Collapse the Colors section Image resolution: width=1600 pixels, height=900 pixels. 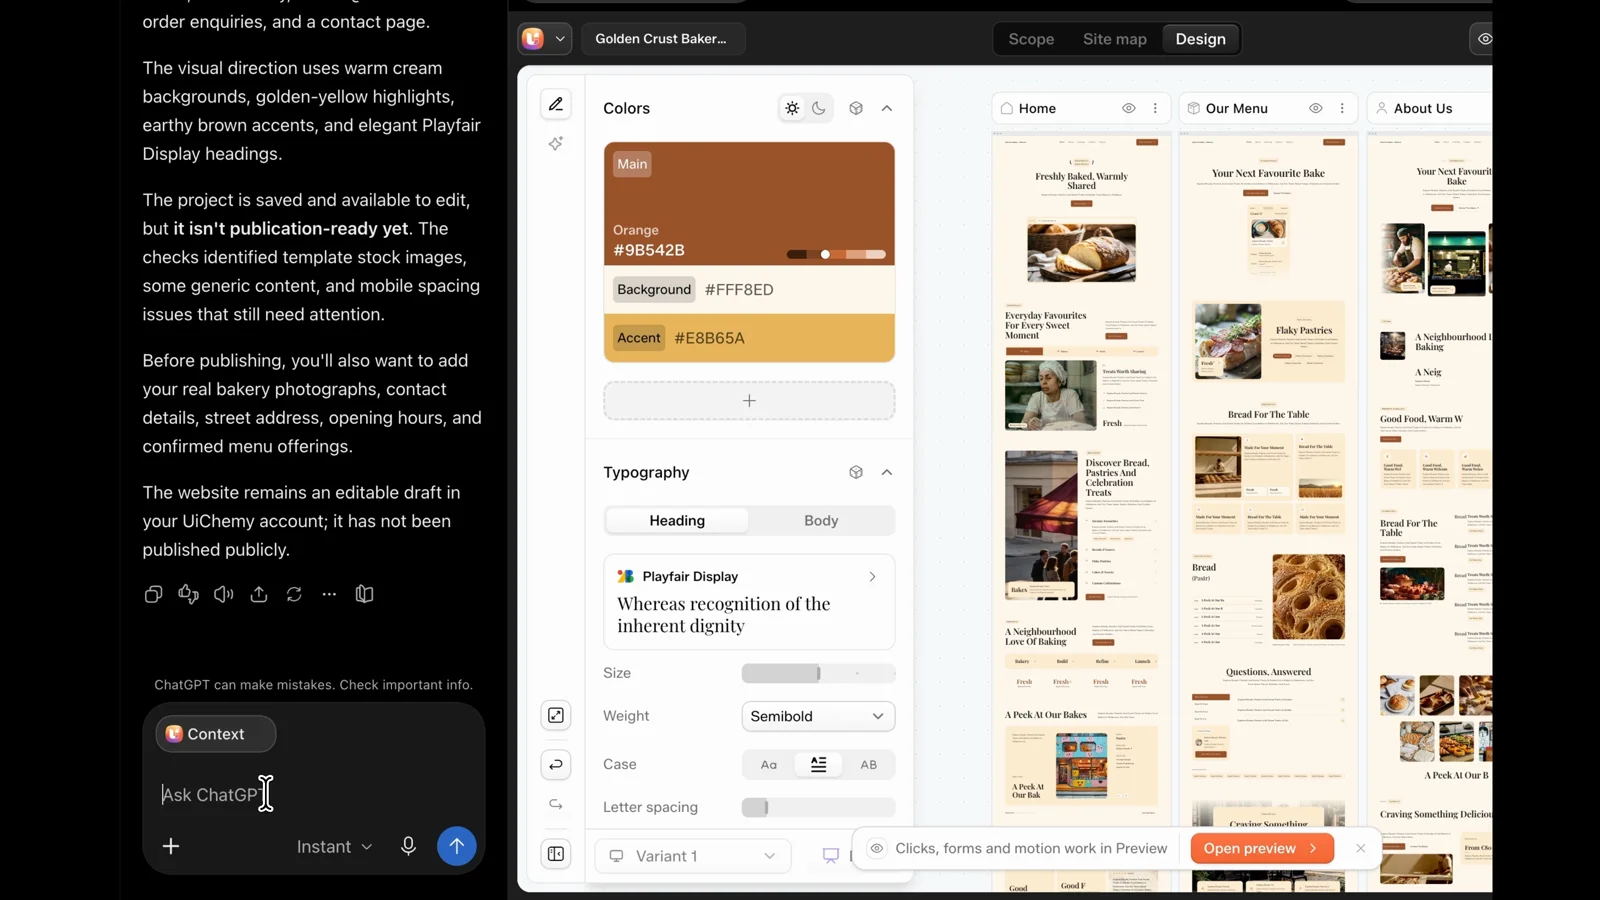(x=887, y=108)
